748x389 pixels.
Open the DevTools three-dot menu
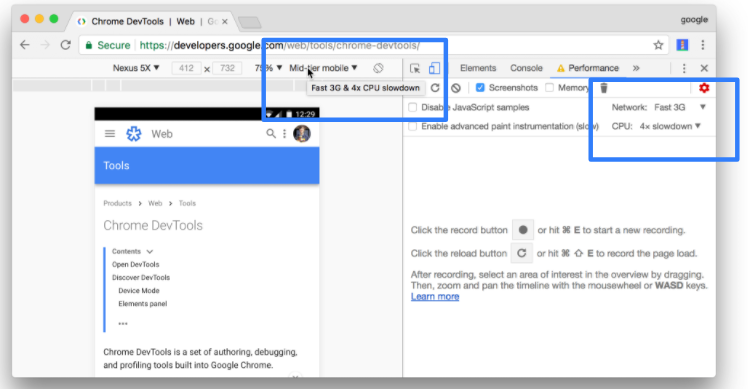684,68
